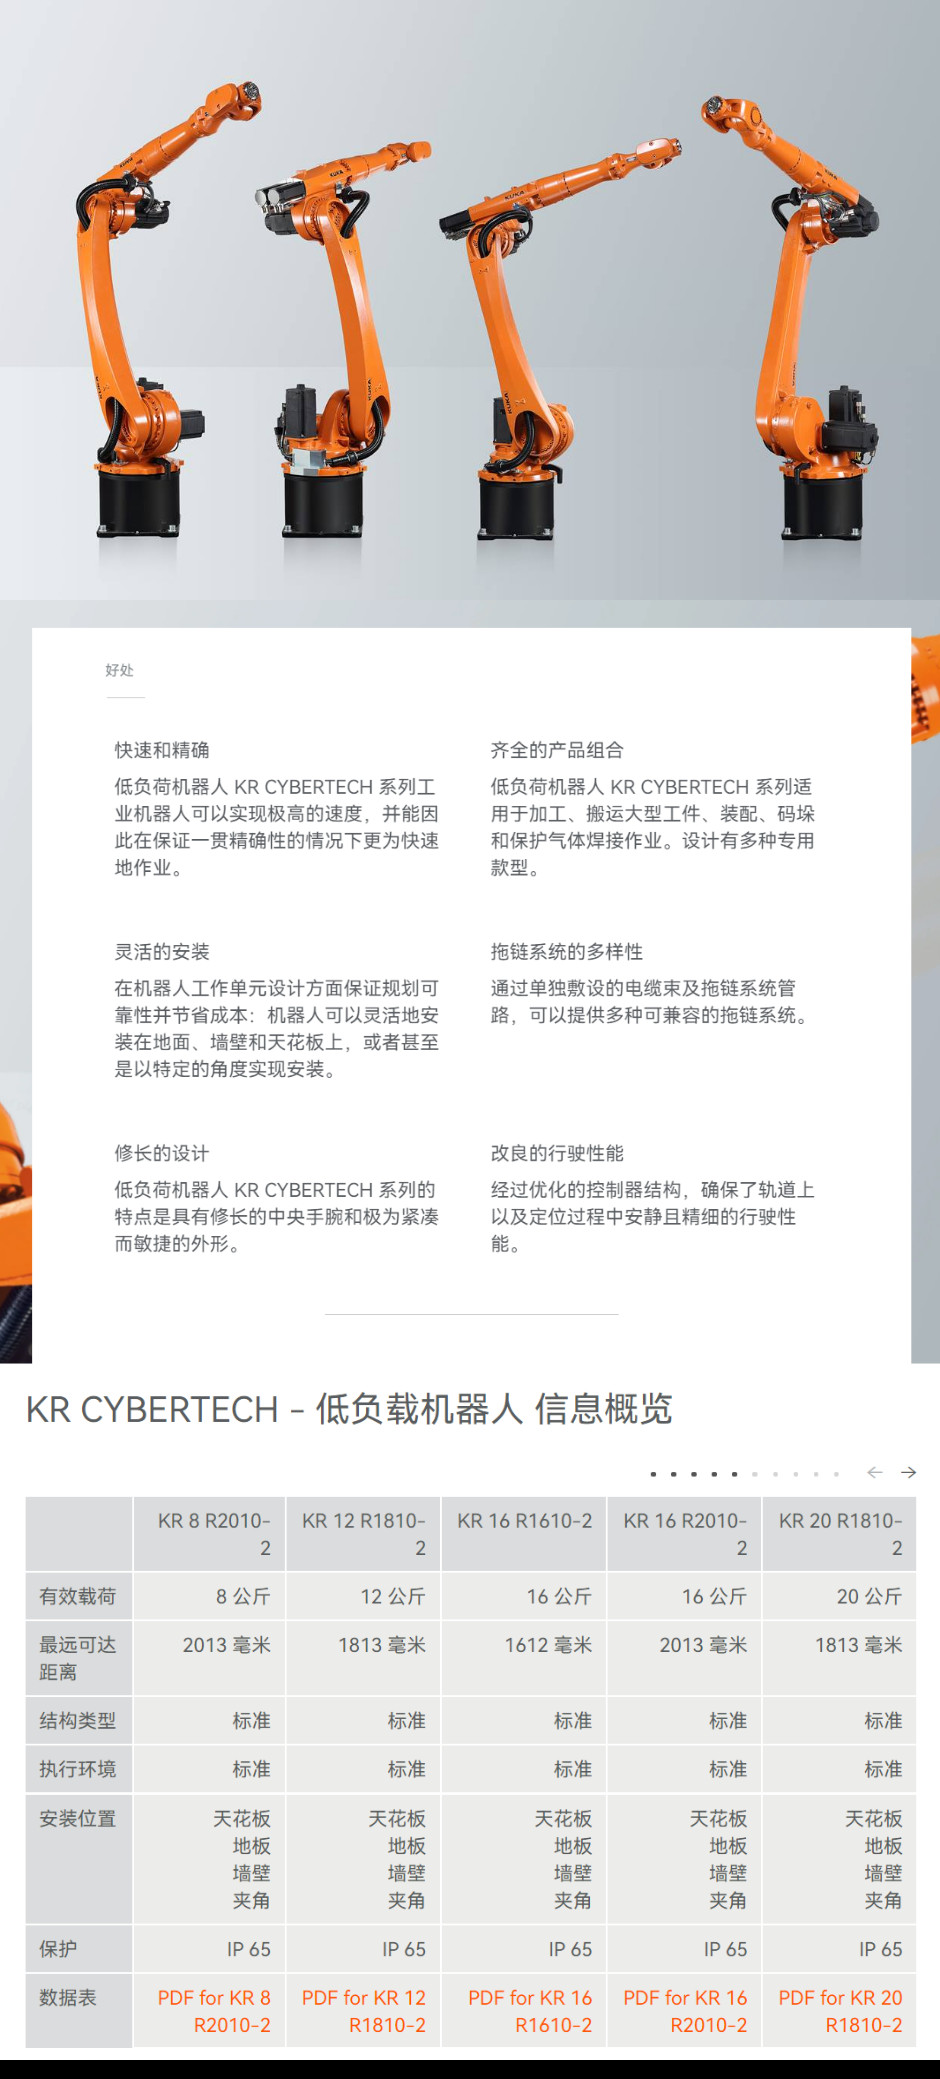This screenshot has width=940, height=2079.
Task: Click the 最远可达距离 row label
Action: tap(78, 1658)
